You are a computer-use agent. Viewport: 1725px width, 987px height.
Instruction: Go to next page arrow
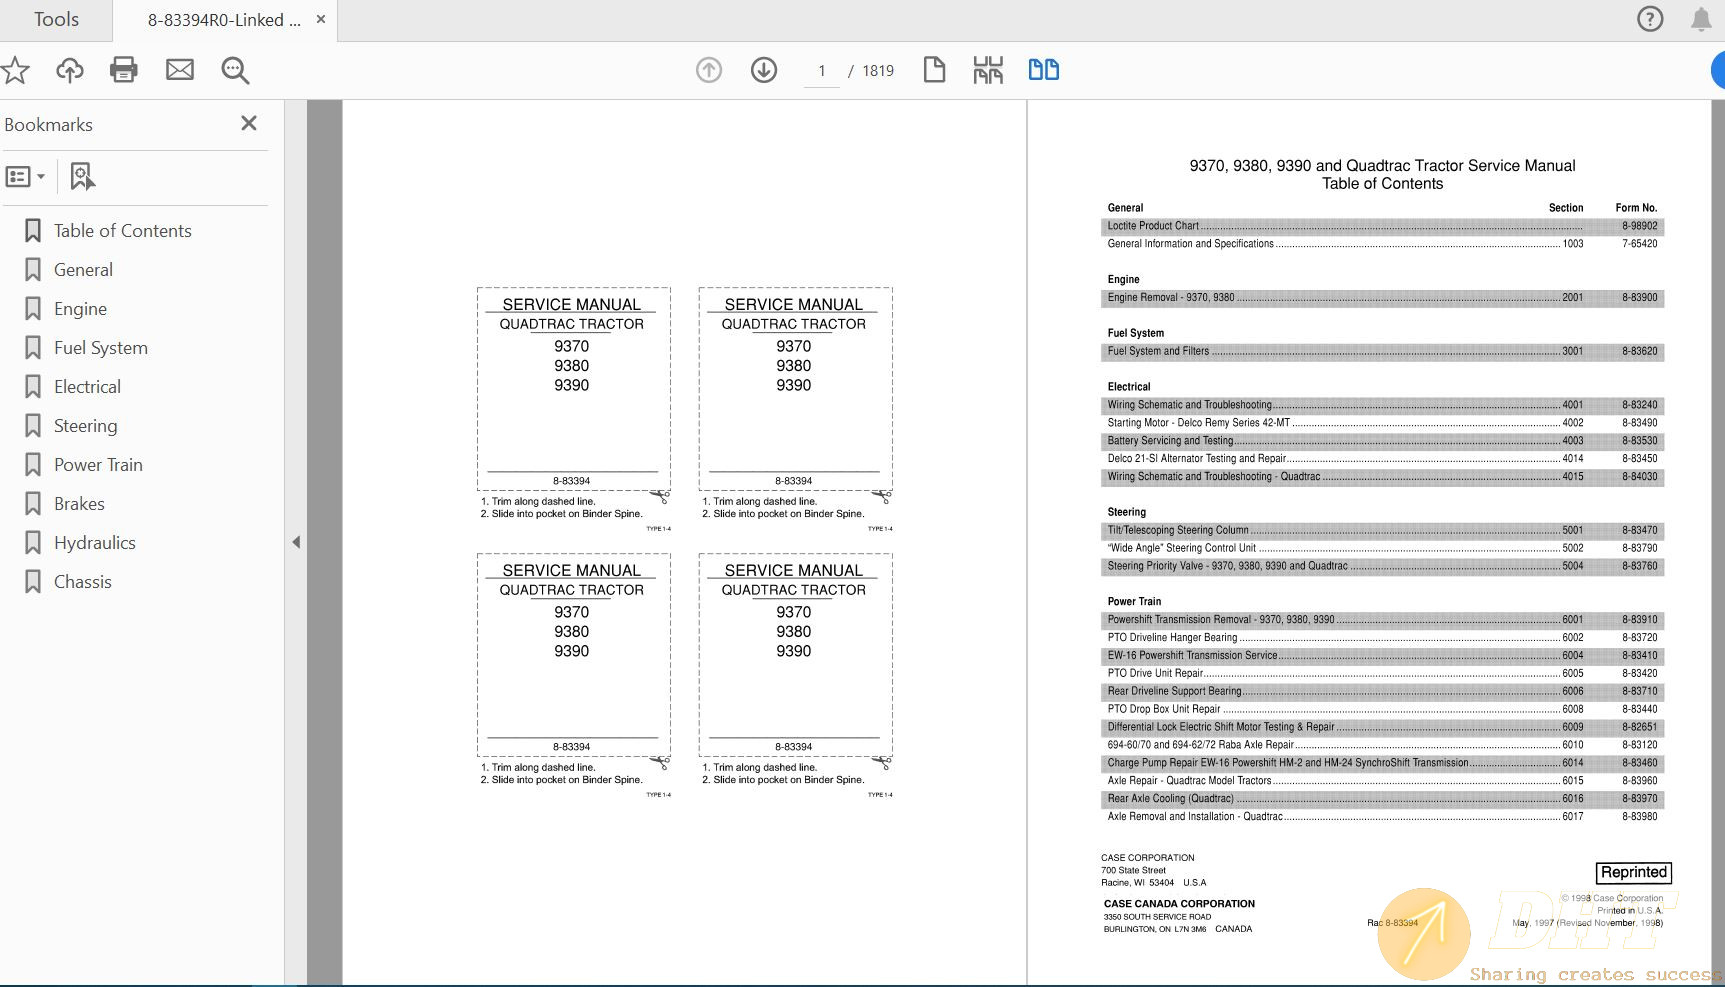[x=764, y=70]
